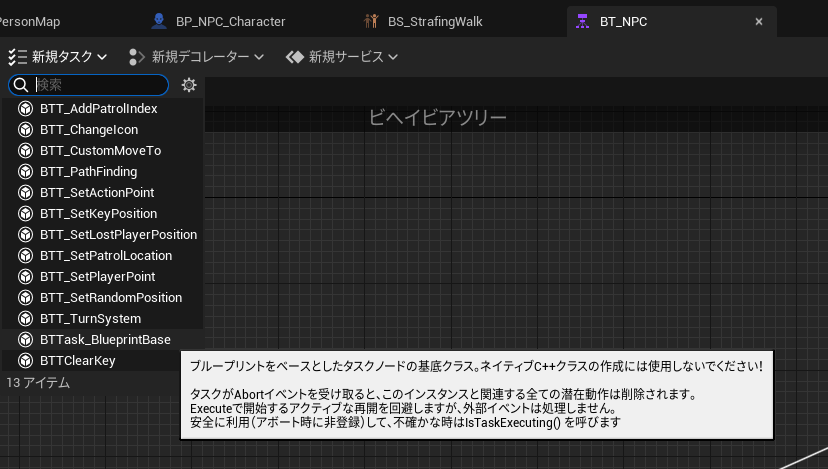Select BTT_AddPatrolIndex in the task list

coord(103,108)
